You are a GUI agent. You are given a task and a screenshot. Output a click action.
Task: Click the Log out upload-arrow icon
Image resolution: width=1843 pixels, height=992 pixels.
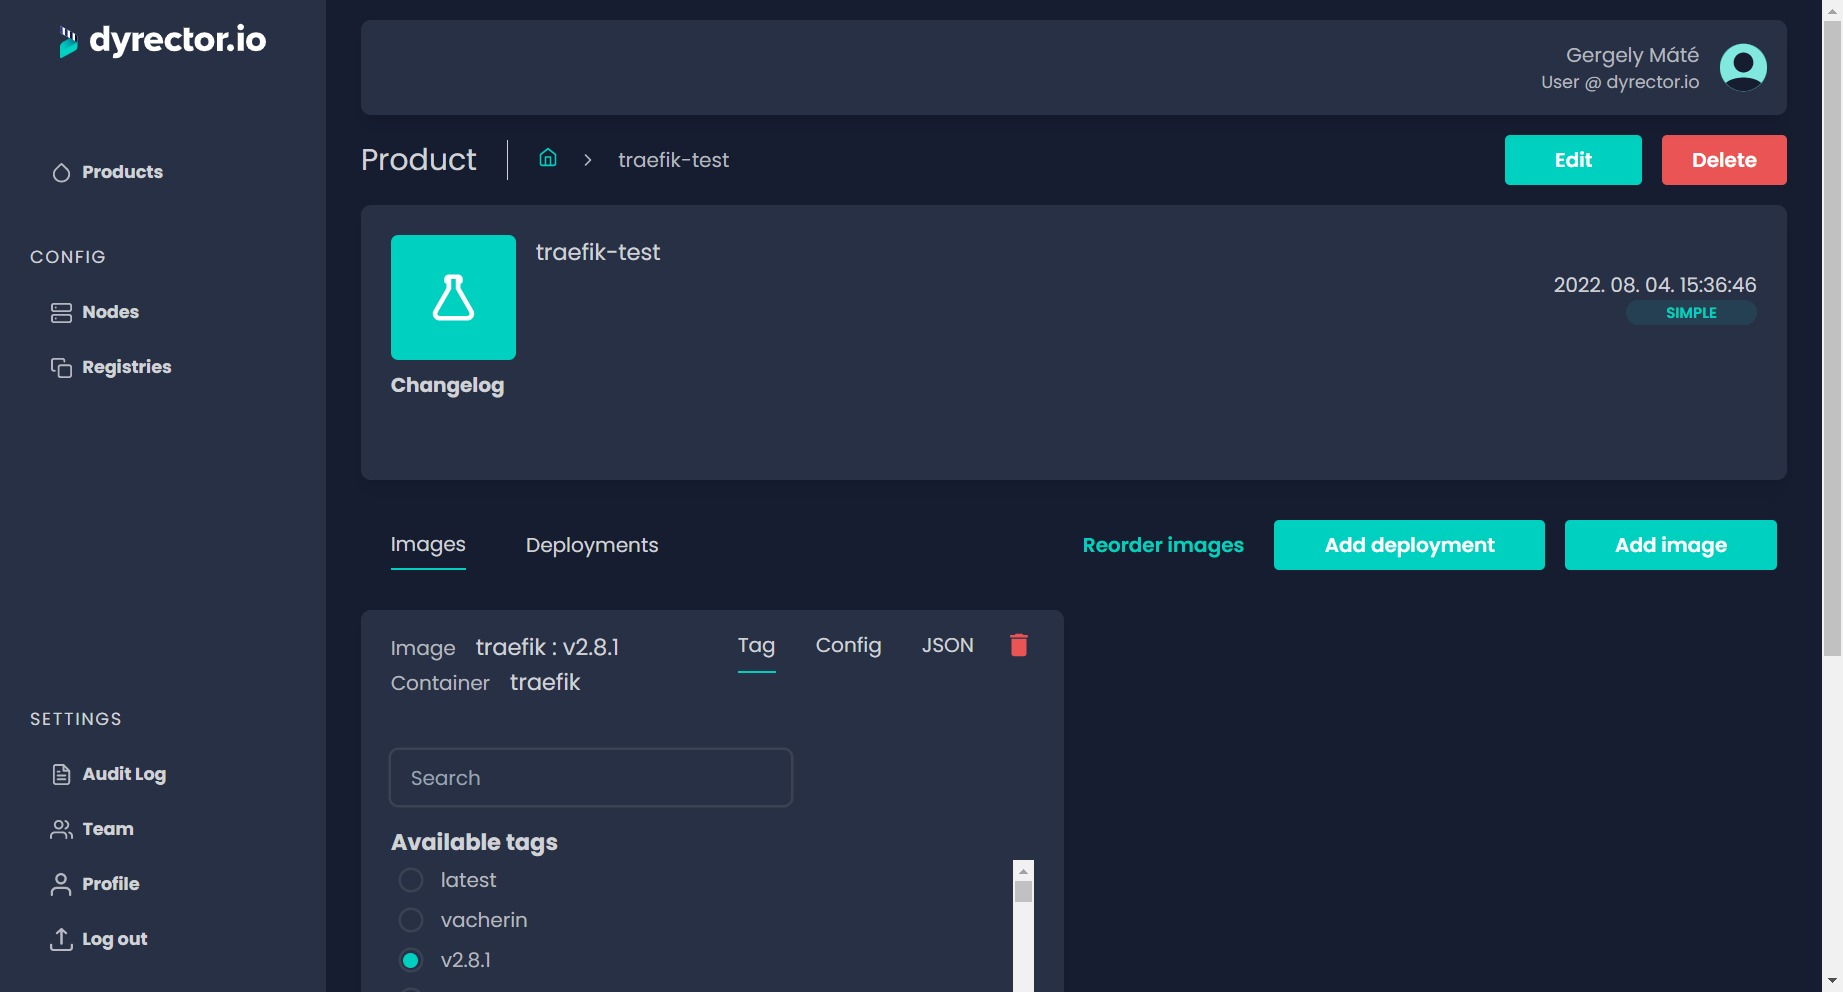point(61,939)
